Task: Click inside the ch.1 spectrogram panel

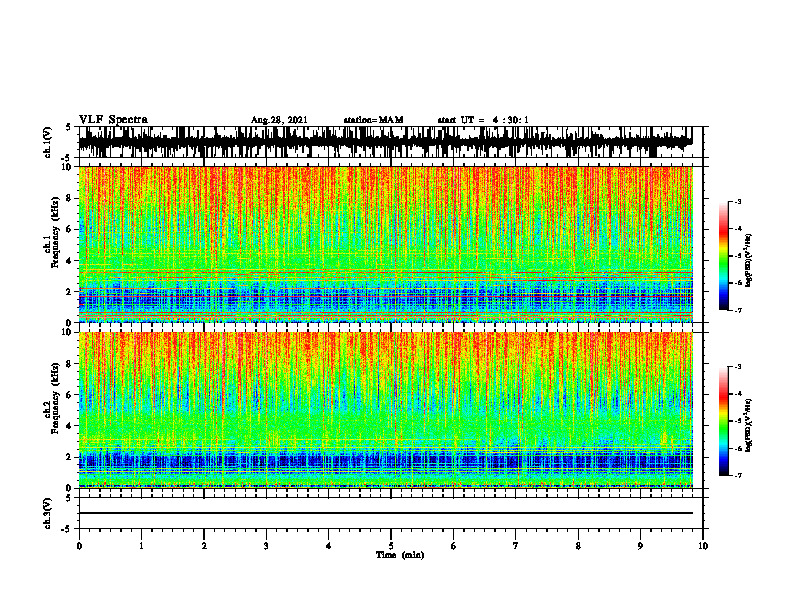Action: pyautogui.click(x=385, y=244)
